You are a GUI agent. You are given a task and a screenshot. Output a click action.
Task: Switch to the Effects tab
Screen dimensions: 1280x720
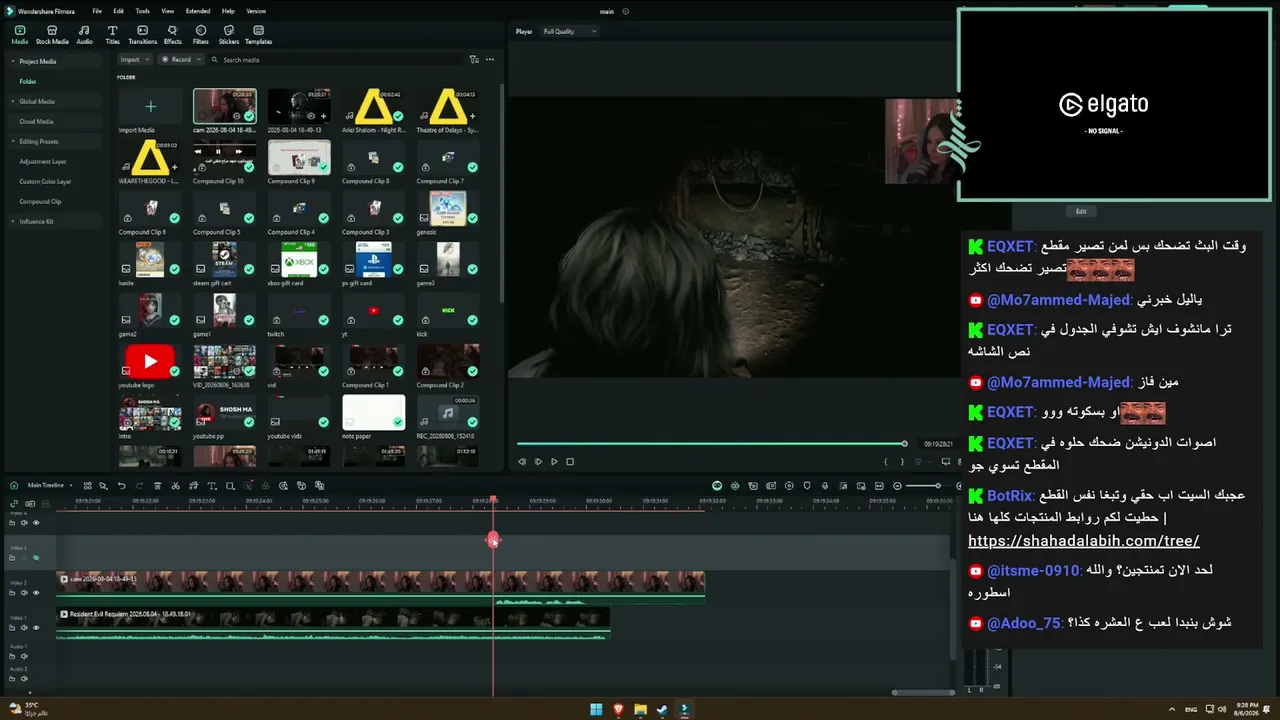[x=173, y=35]
